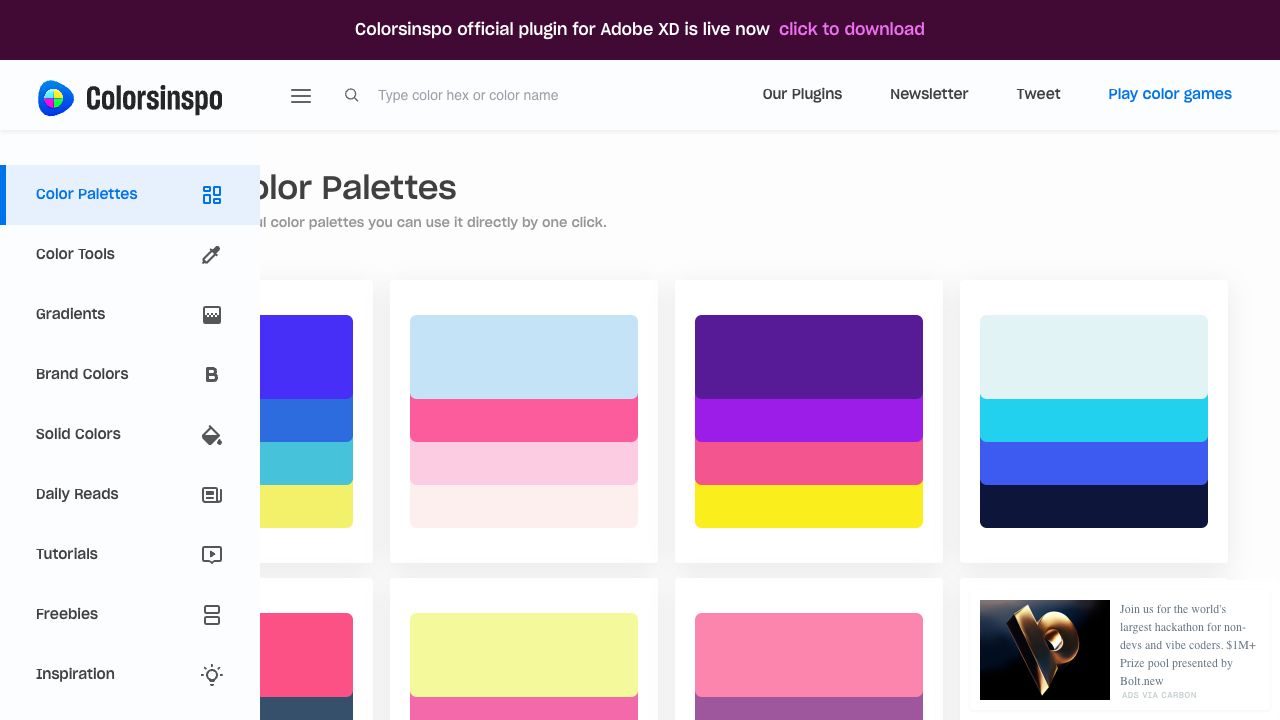The height and width of the screenshot is (720, 1280).
Task: Click the search magnifier icon
Action: click(351, 95)
